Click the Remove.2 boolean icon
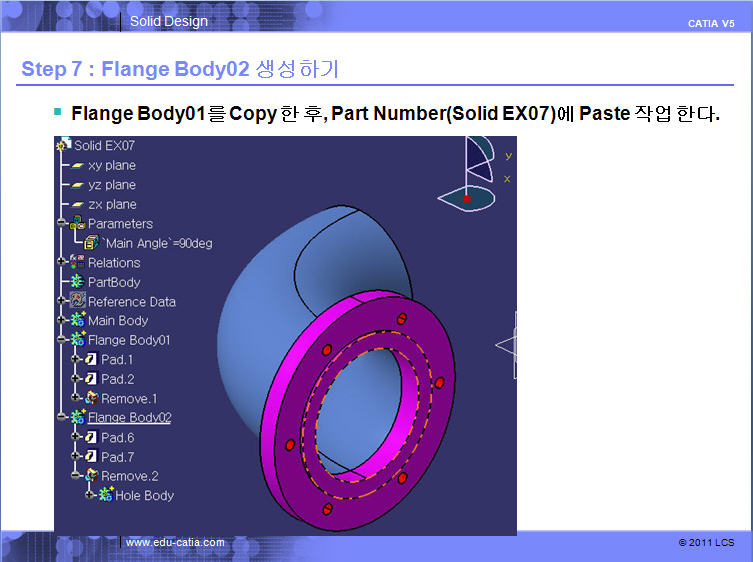The width and height of the screenshot is (753, 562). [x=92, y=476]
